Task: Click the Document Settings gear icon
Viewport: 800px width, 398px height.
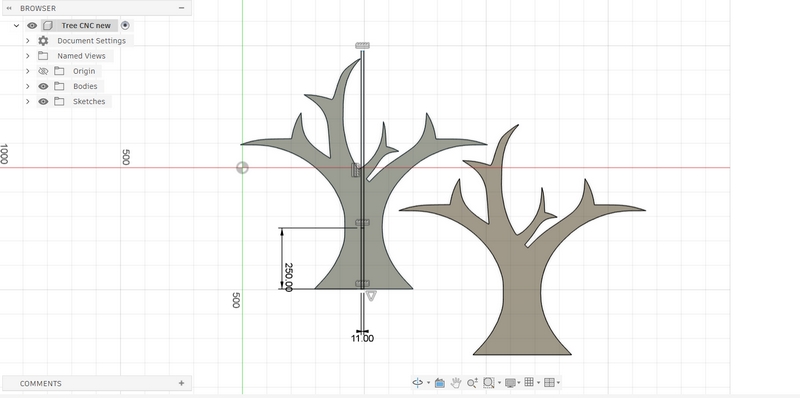Action: click(x=43, y=41)
